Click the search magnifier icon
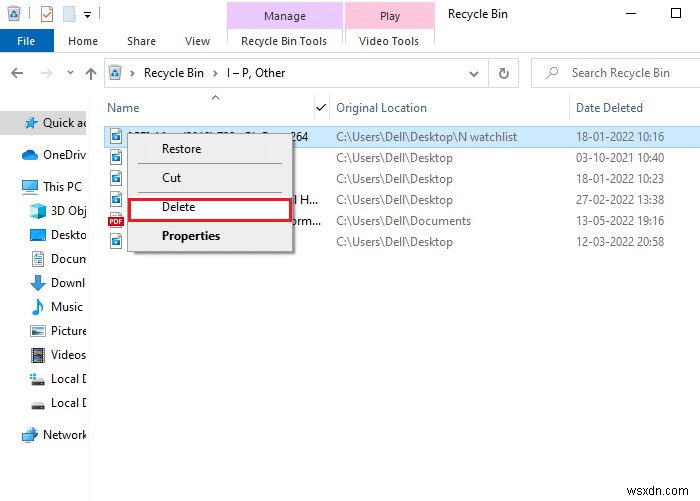 tap(552, 73)
